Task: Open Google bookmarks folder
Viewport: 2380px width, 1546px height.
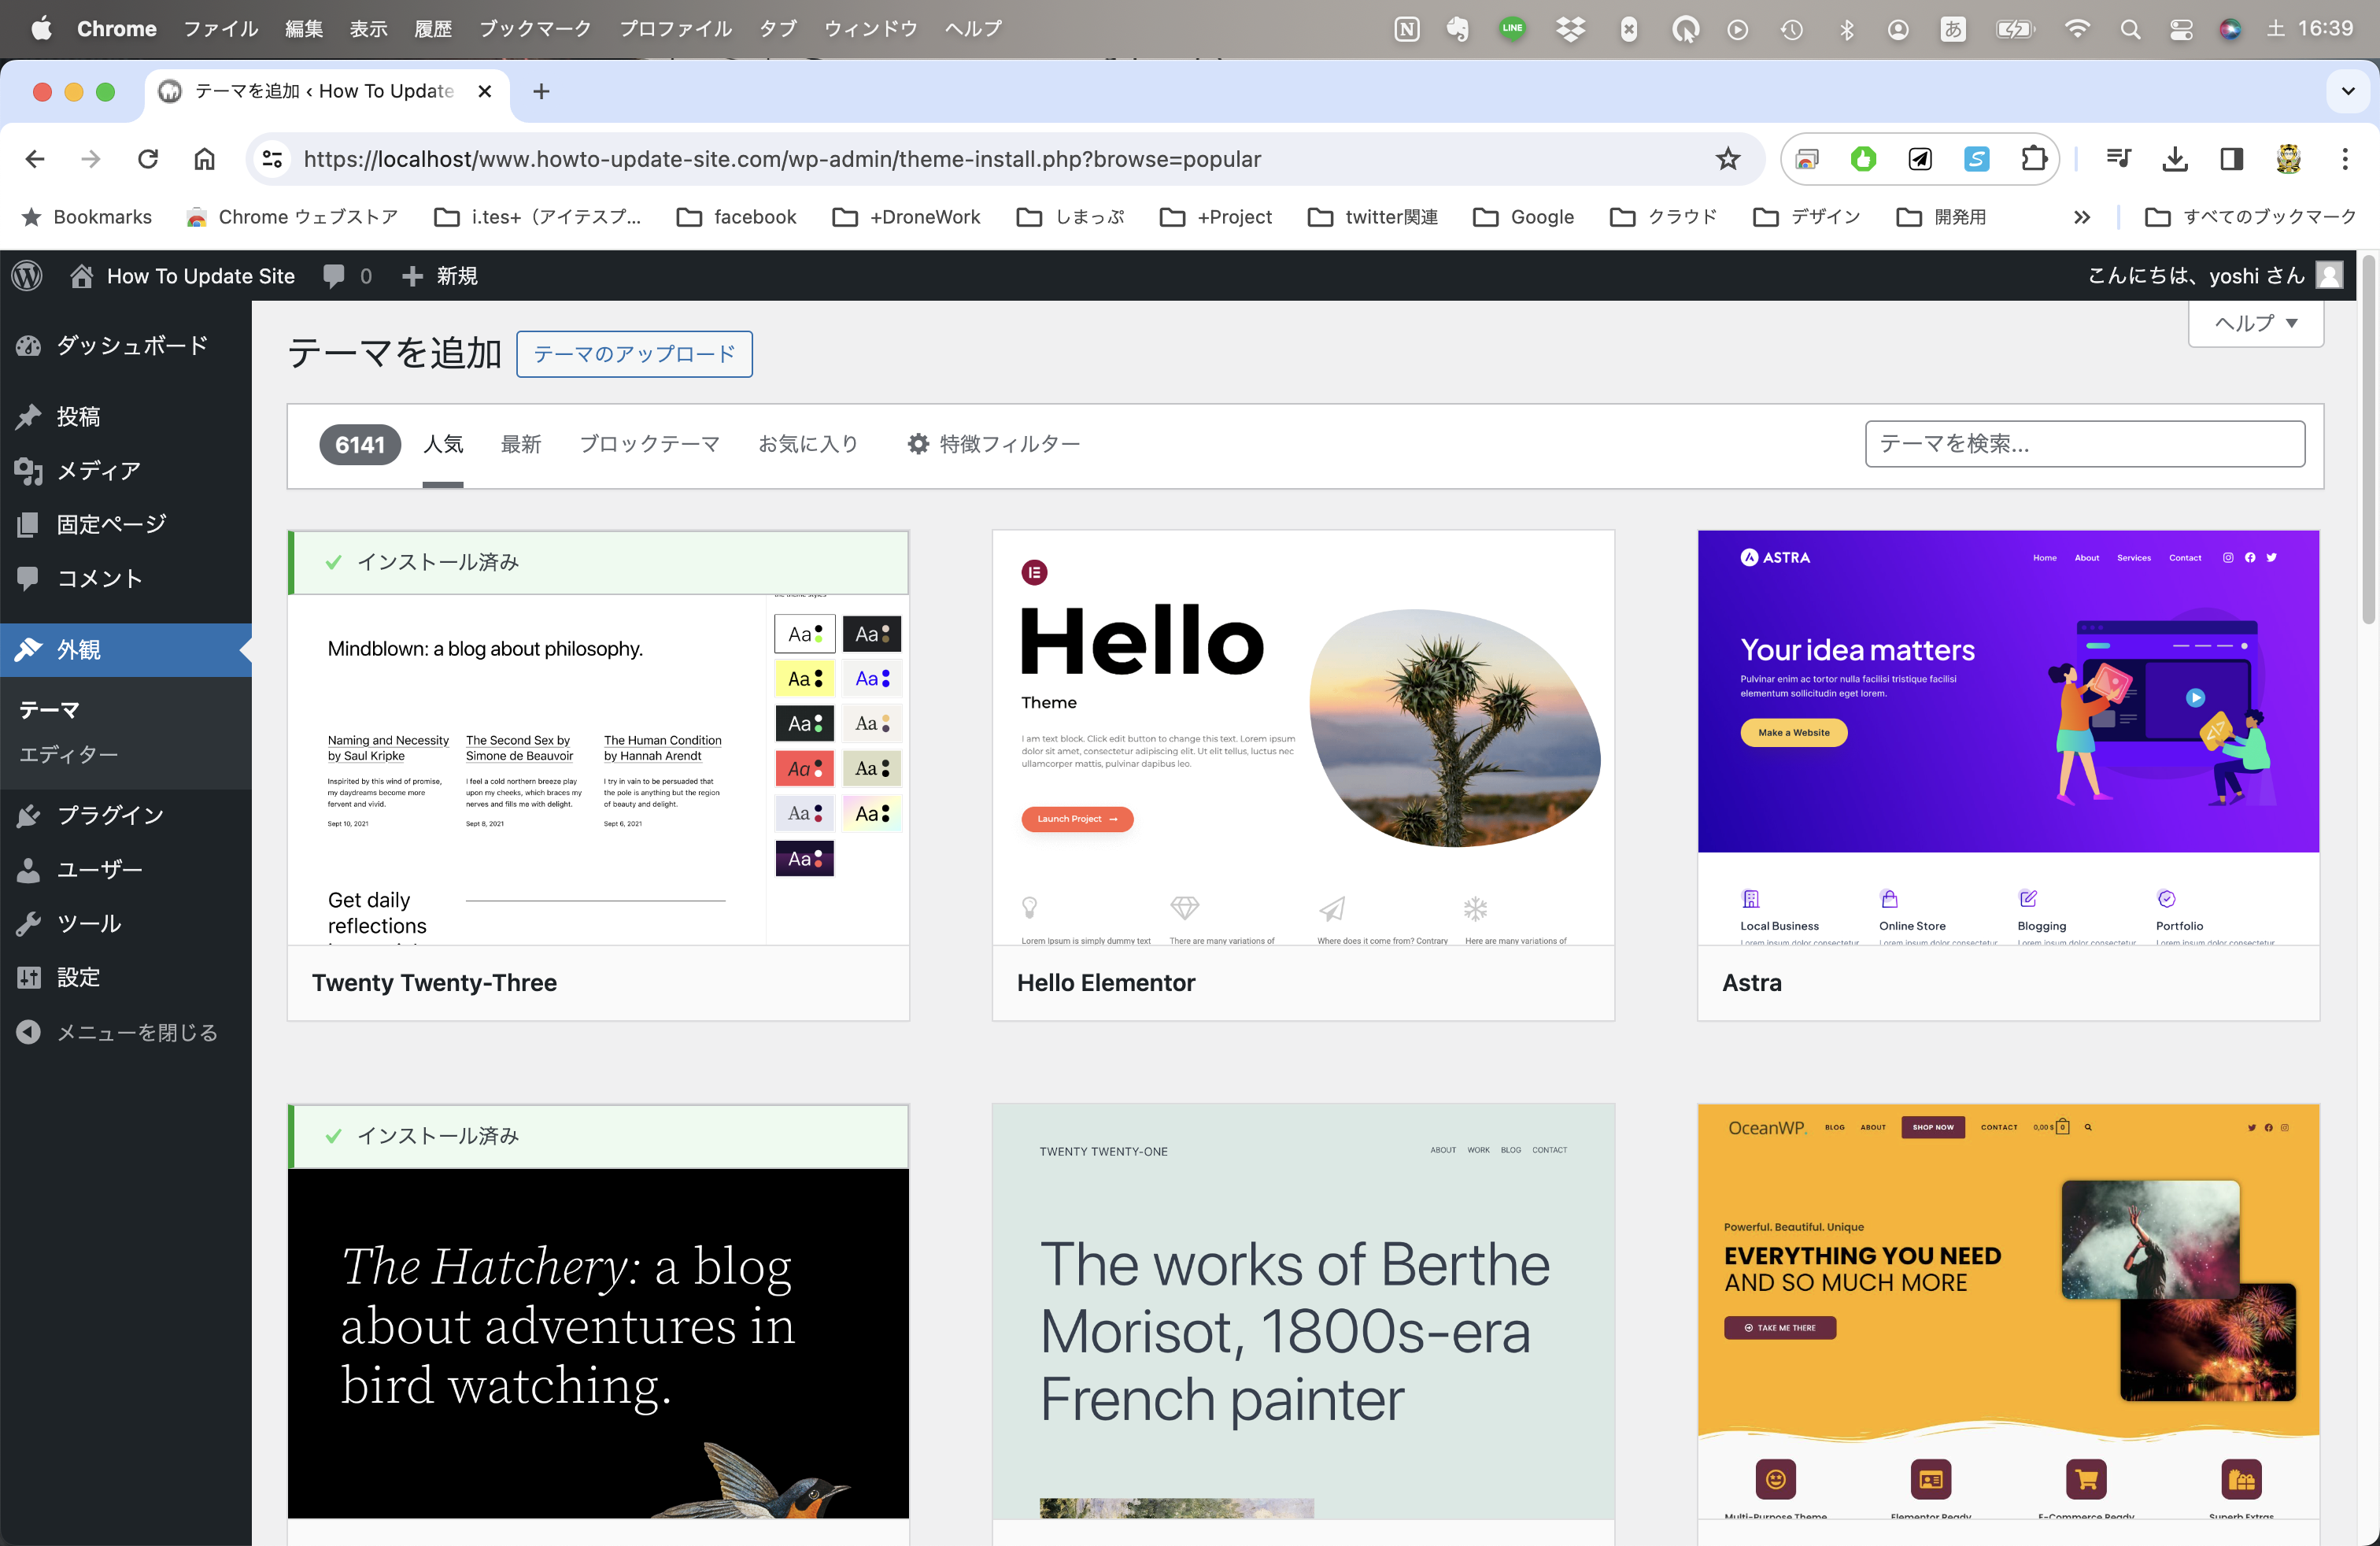Action: (1524, 217)
